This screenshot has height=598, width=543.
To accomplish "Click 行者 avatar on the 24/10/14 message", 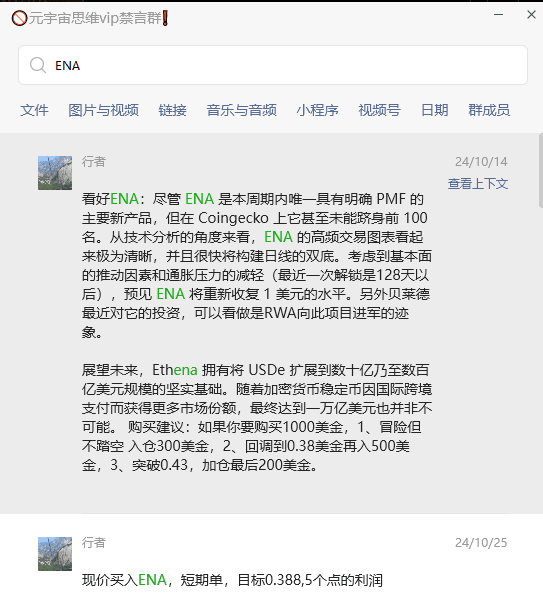I will (55, 173).
